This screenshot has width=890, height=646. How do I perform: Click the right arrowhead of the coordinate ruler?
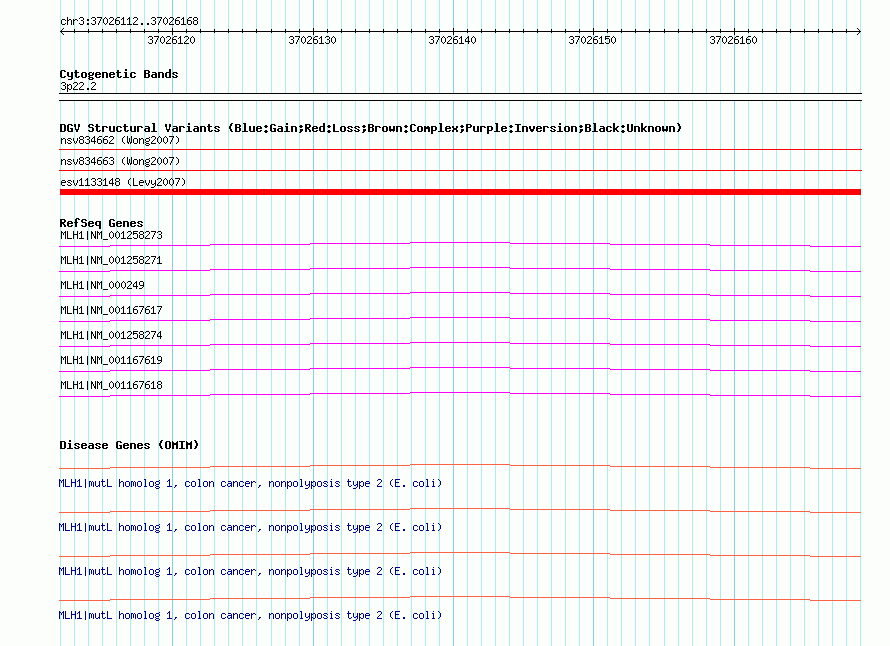pyautogui.click(x=858, y=31)
